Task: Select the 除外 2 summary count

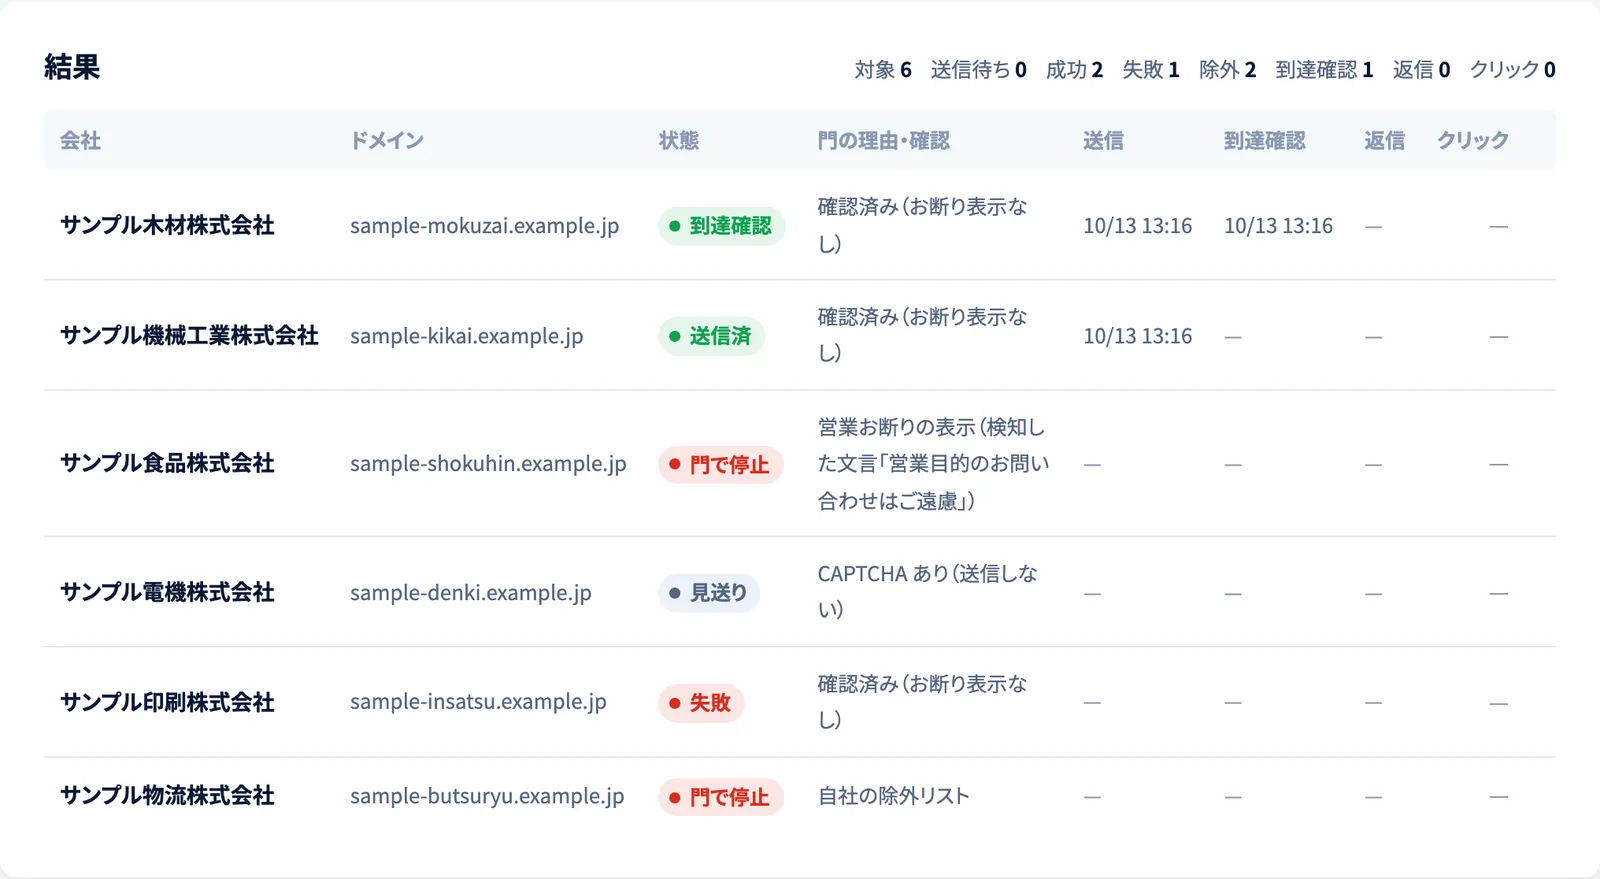Action: click(1227, 69)
